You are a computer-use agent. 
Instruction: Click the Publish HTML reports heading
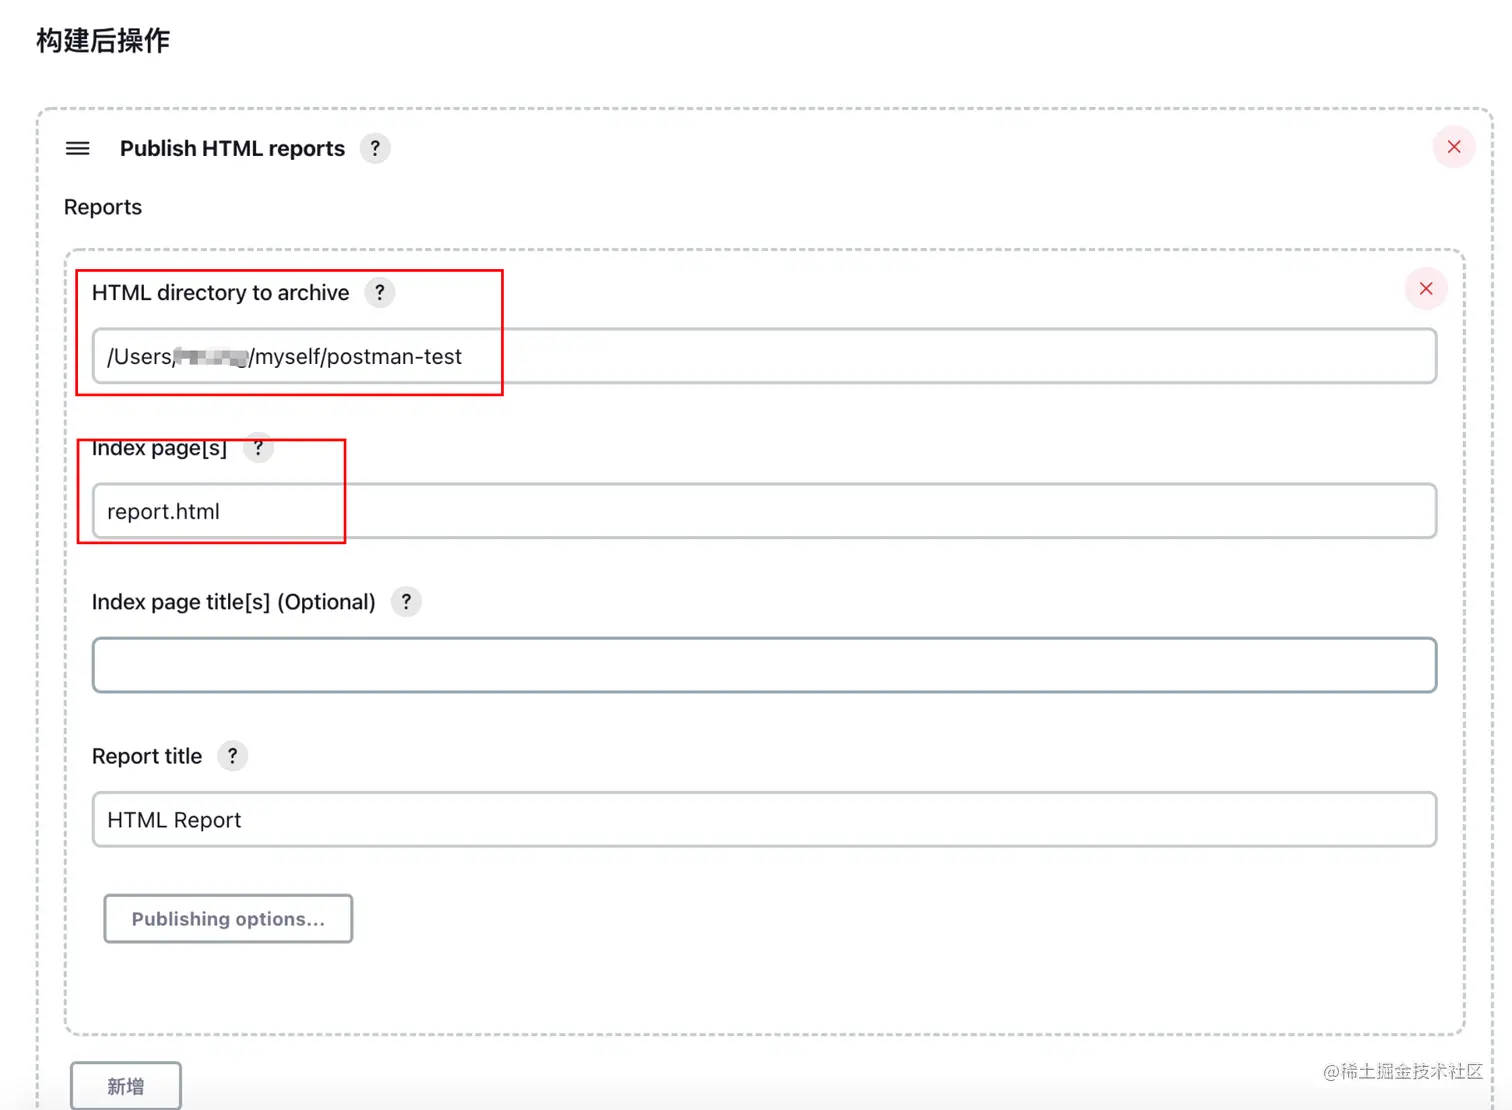pyautogui.click(x=232, y=148)
